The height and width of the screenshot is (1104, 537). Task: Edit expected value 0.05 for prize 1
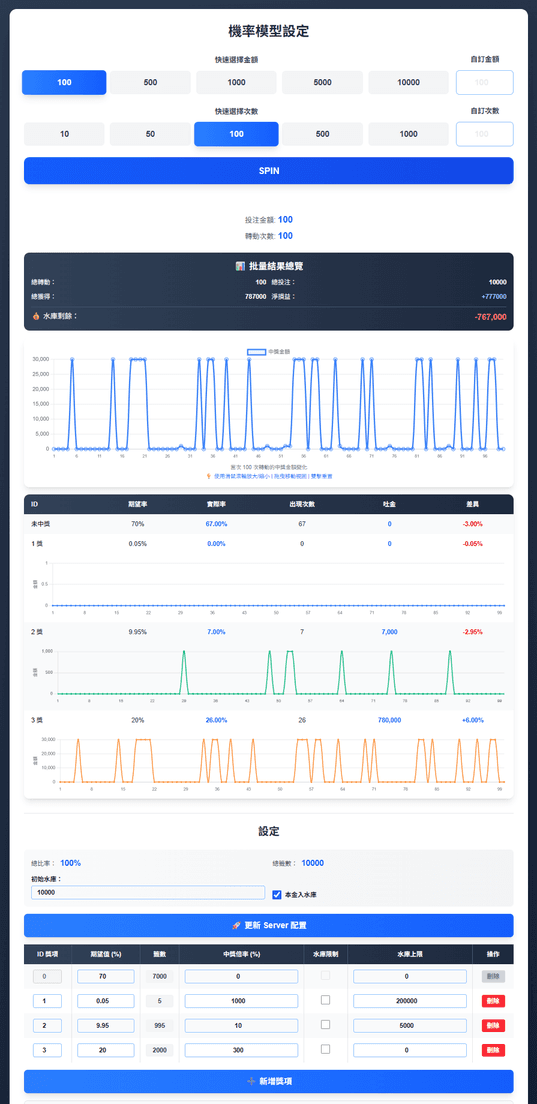[106, 1000]
